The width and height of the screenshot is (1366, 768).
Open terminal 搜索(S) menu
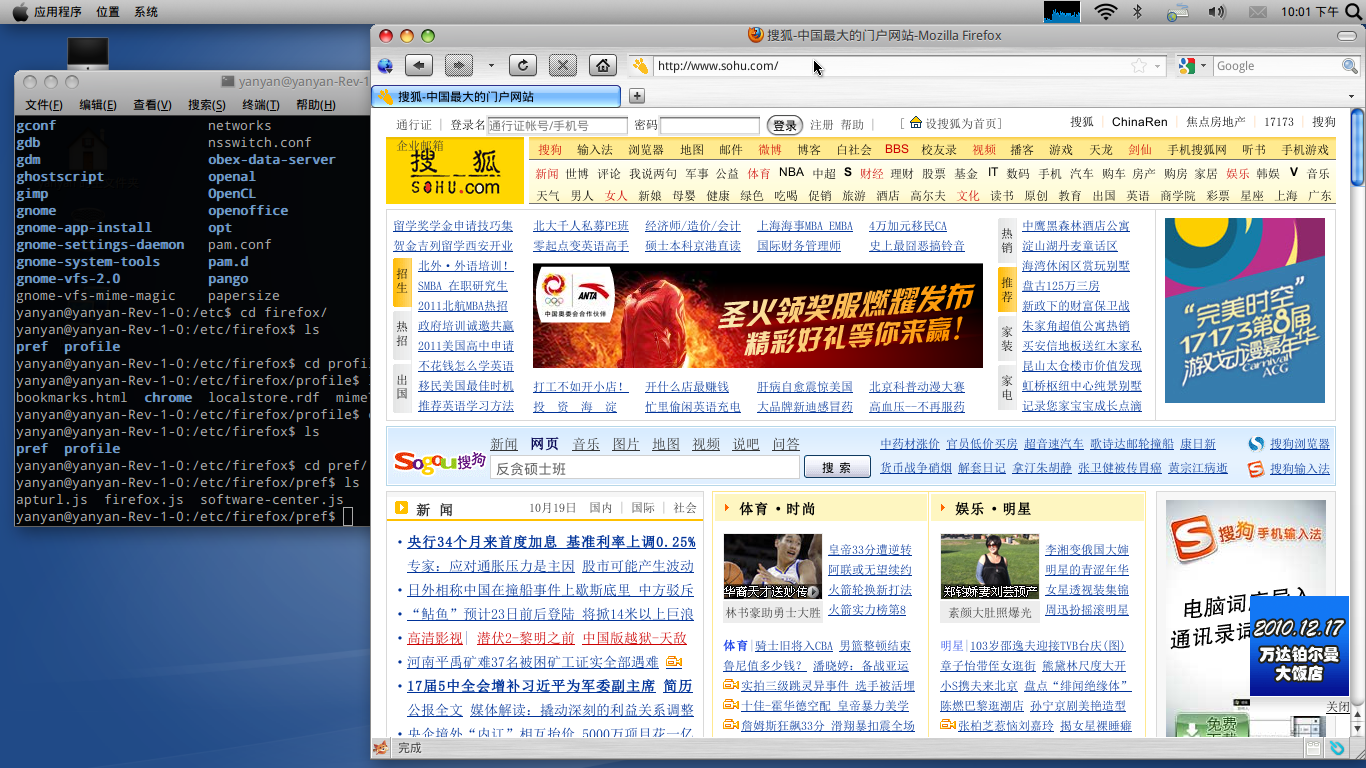pyautogui.click(x=207, y=105)
